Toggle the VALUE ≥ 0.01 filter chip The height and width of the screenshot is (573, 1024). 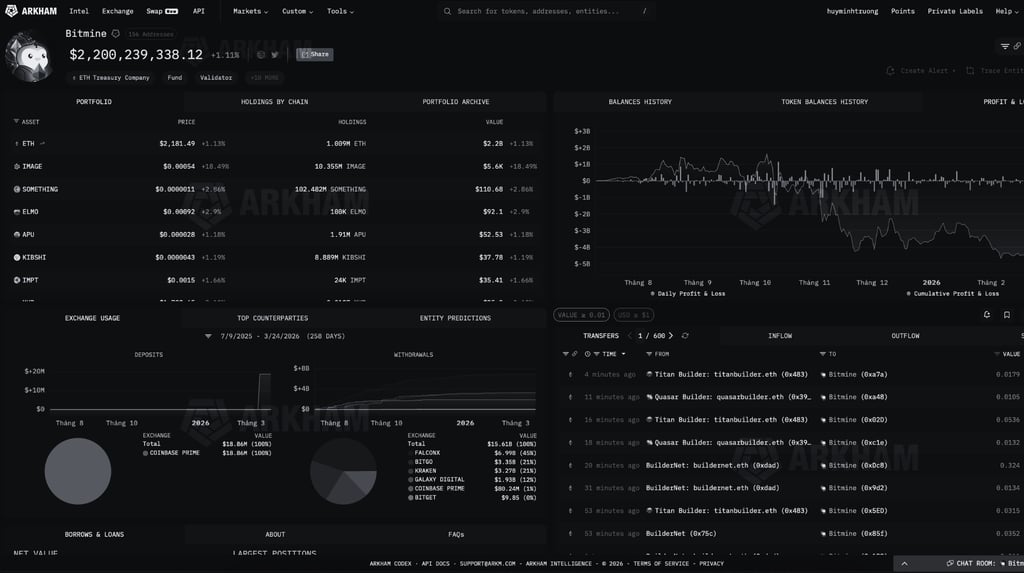(x=581, y=315)
